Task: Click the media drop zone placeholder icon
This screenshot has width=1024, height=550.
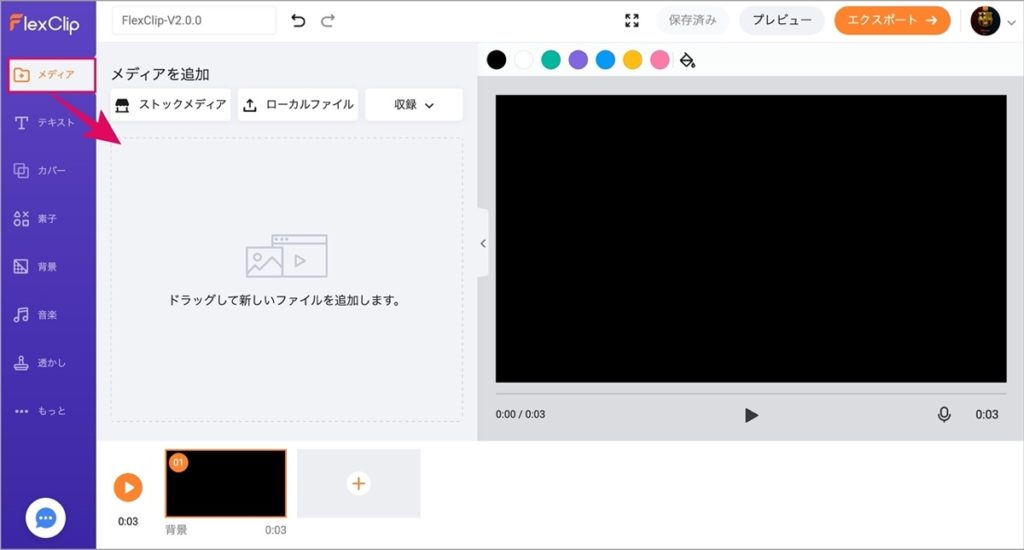Action: tap(287, 256)
